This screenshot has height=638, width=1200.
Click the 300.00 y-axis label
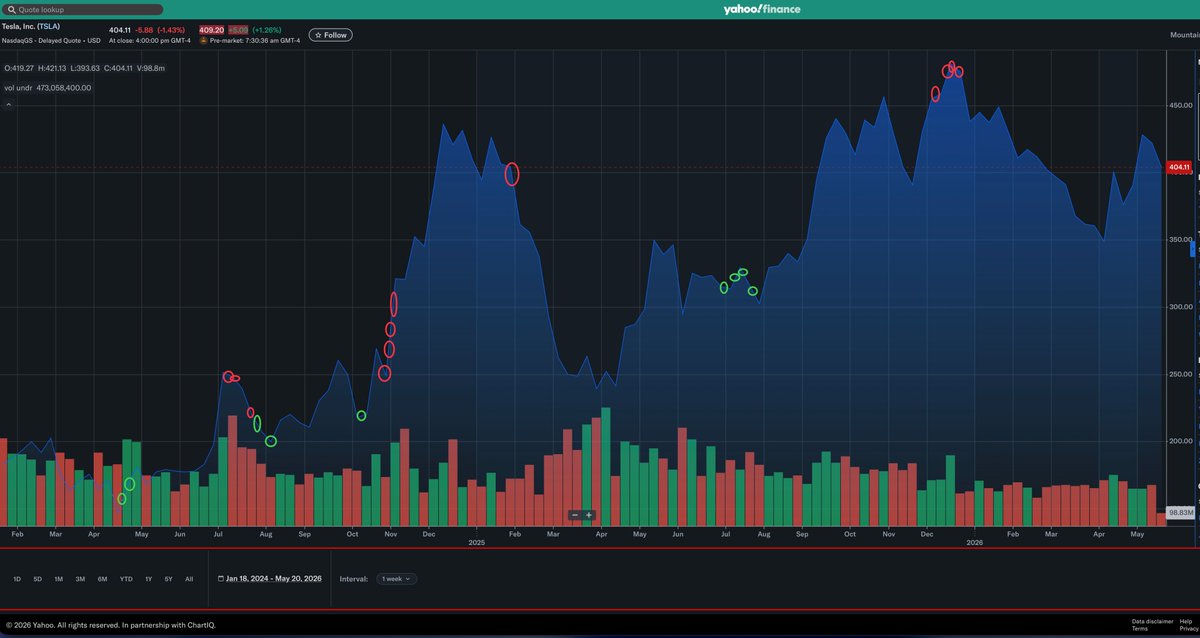[1181, 307]
